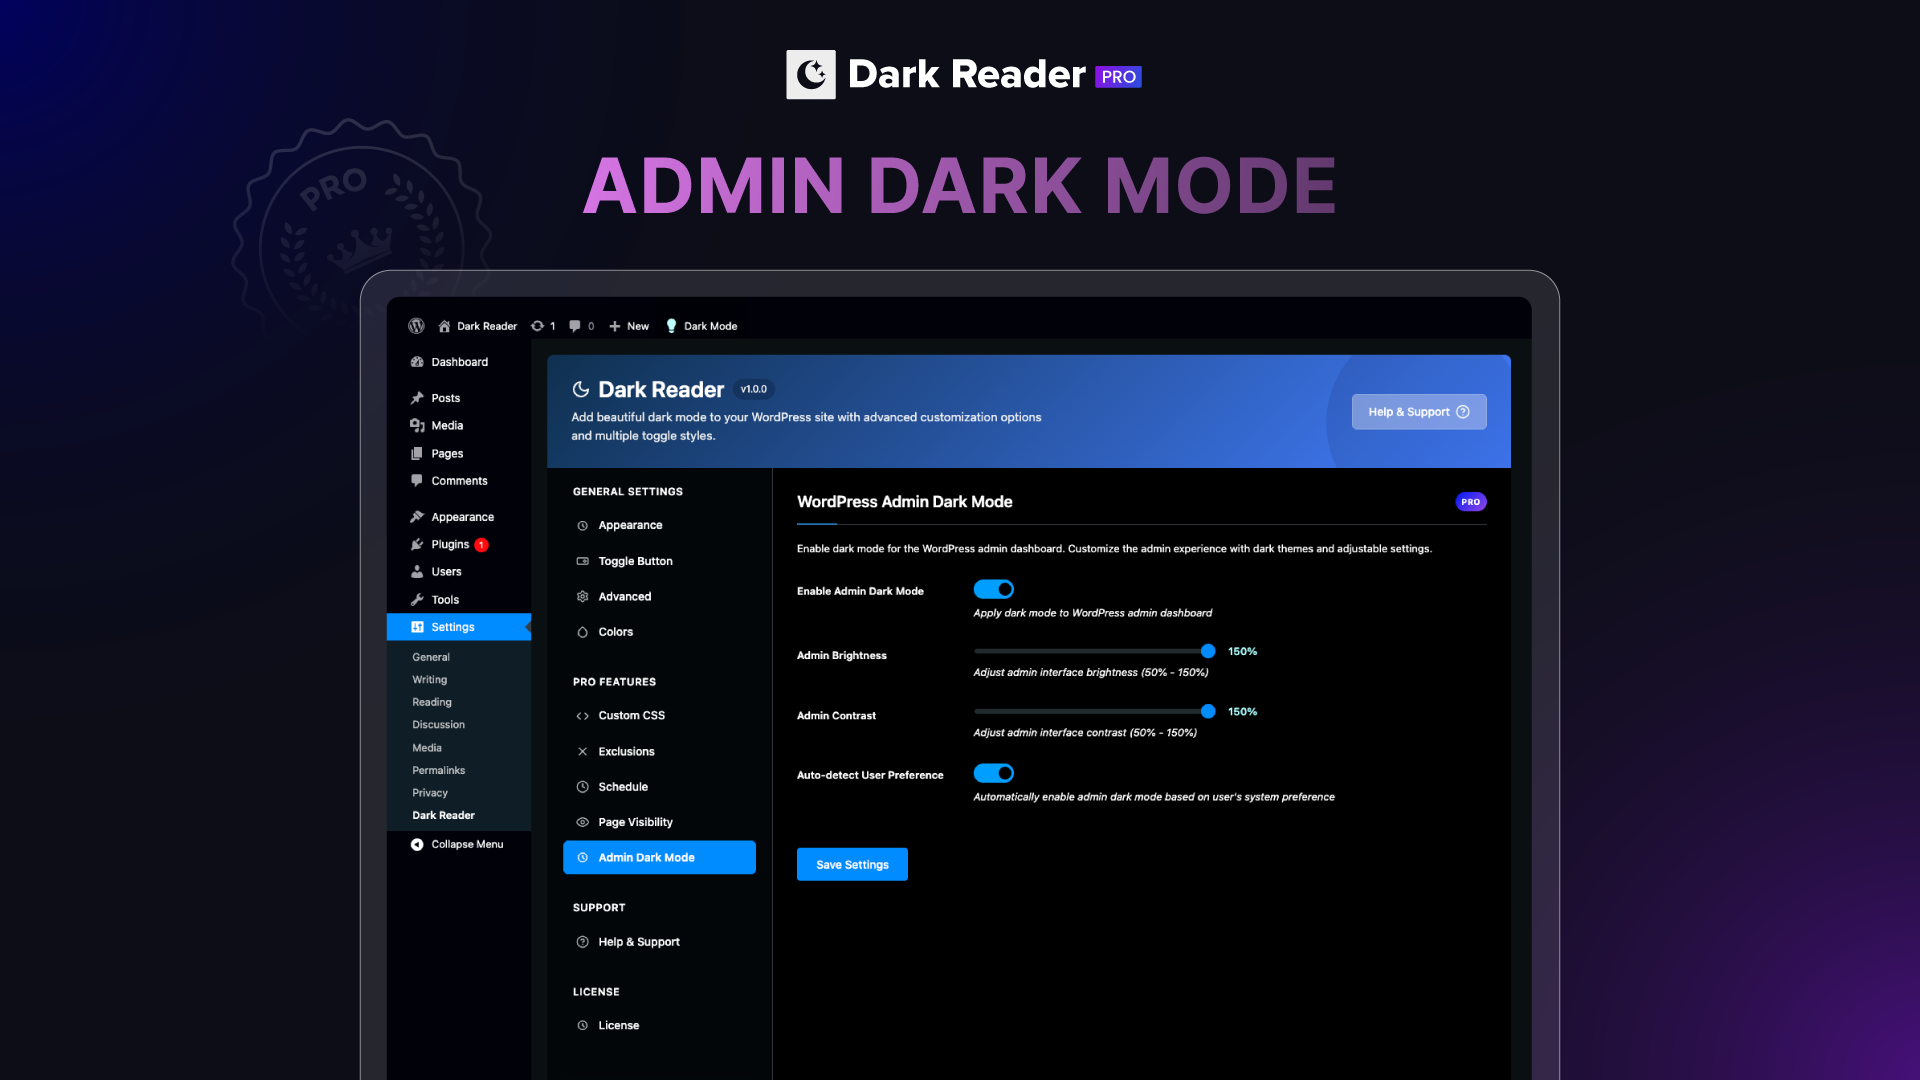Open Help & Support from the banner
Viewport: 1920px width, 1080px height.
(x=1419, y=411)
